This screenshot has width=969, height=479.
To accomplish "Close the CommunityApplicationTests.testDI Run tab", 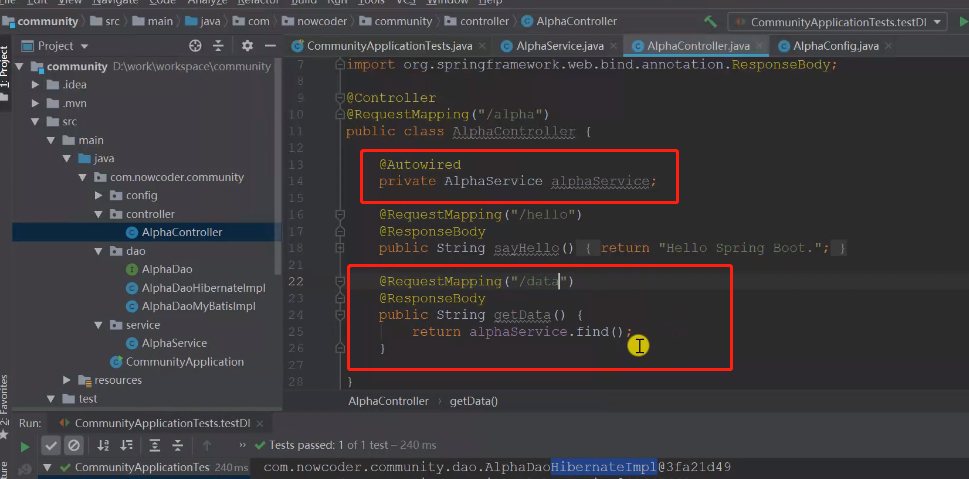I will point(260,423).
